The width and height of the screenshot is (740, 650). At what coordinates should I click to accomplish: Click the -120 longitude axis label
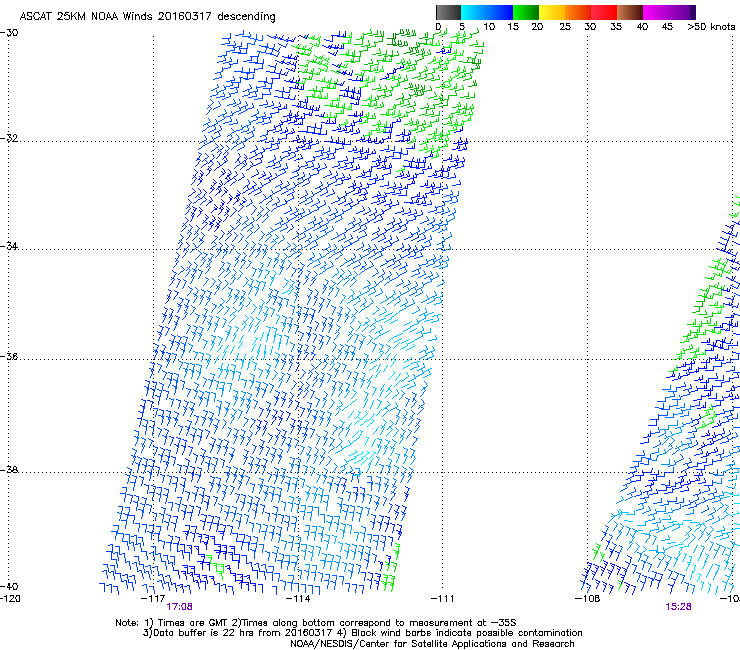(10, 599)
